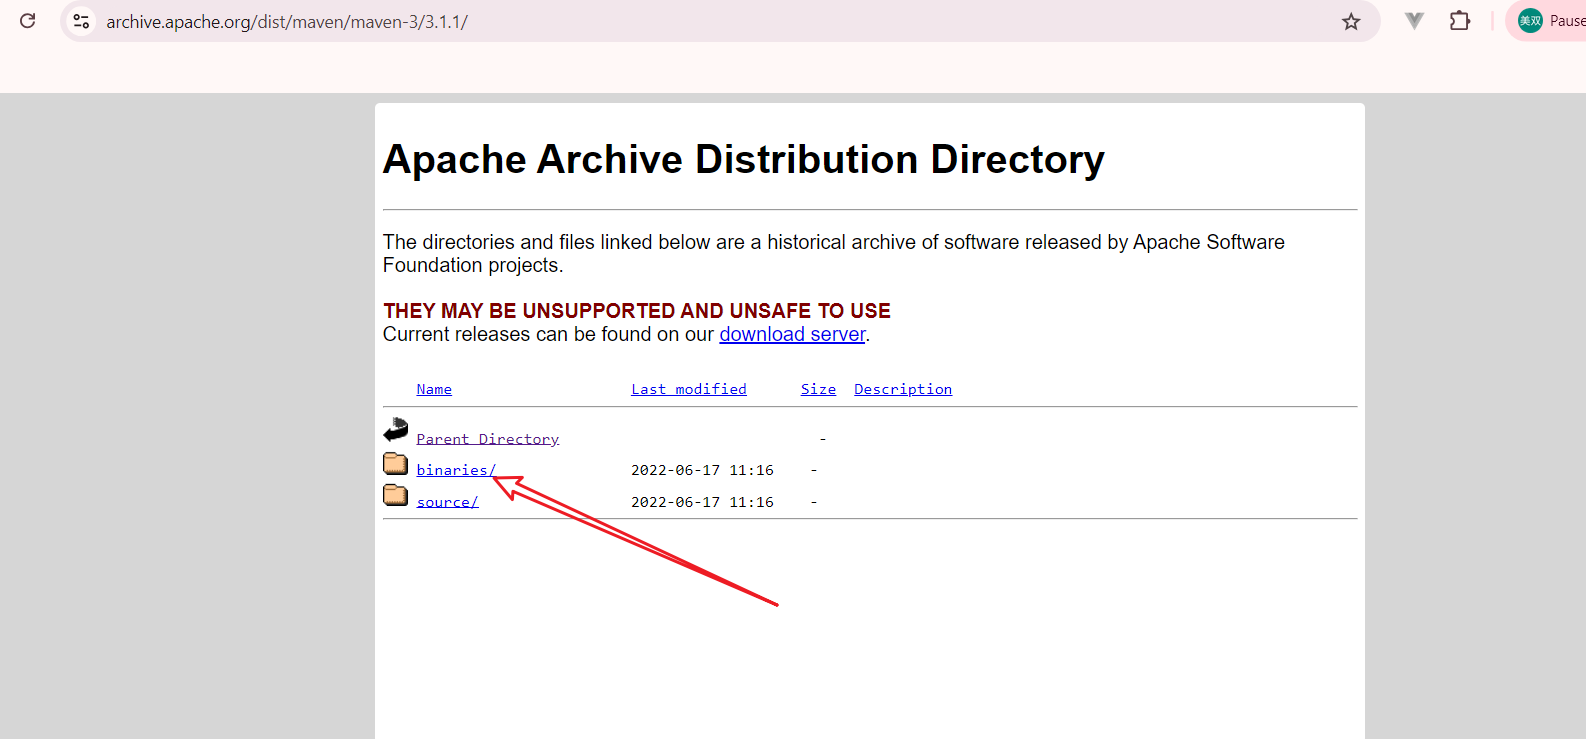The width and height of the screenshot is (1586, 739).
Task: Sort listing by Size column
Action: (818, 389)
